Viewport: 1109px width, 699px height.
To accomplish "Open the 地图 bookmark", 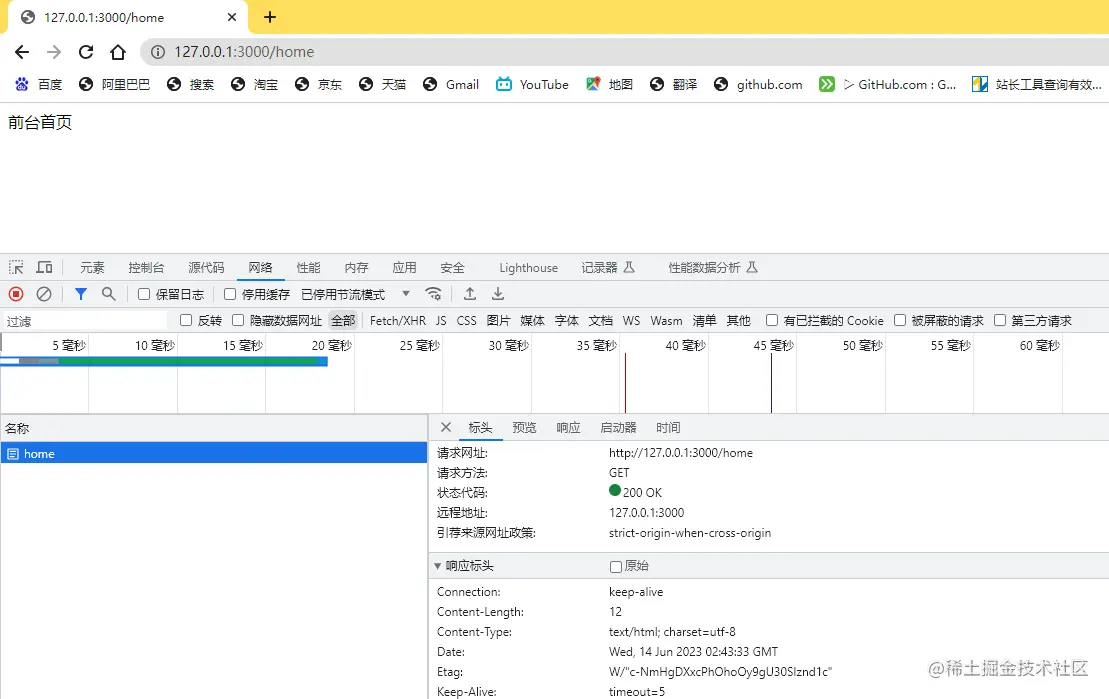I will coord(609,84).
